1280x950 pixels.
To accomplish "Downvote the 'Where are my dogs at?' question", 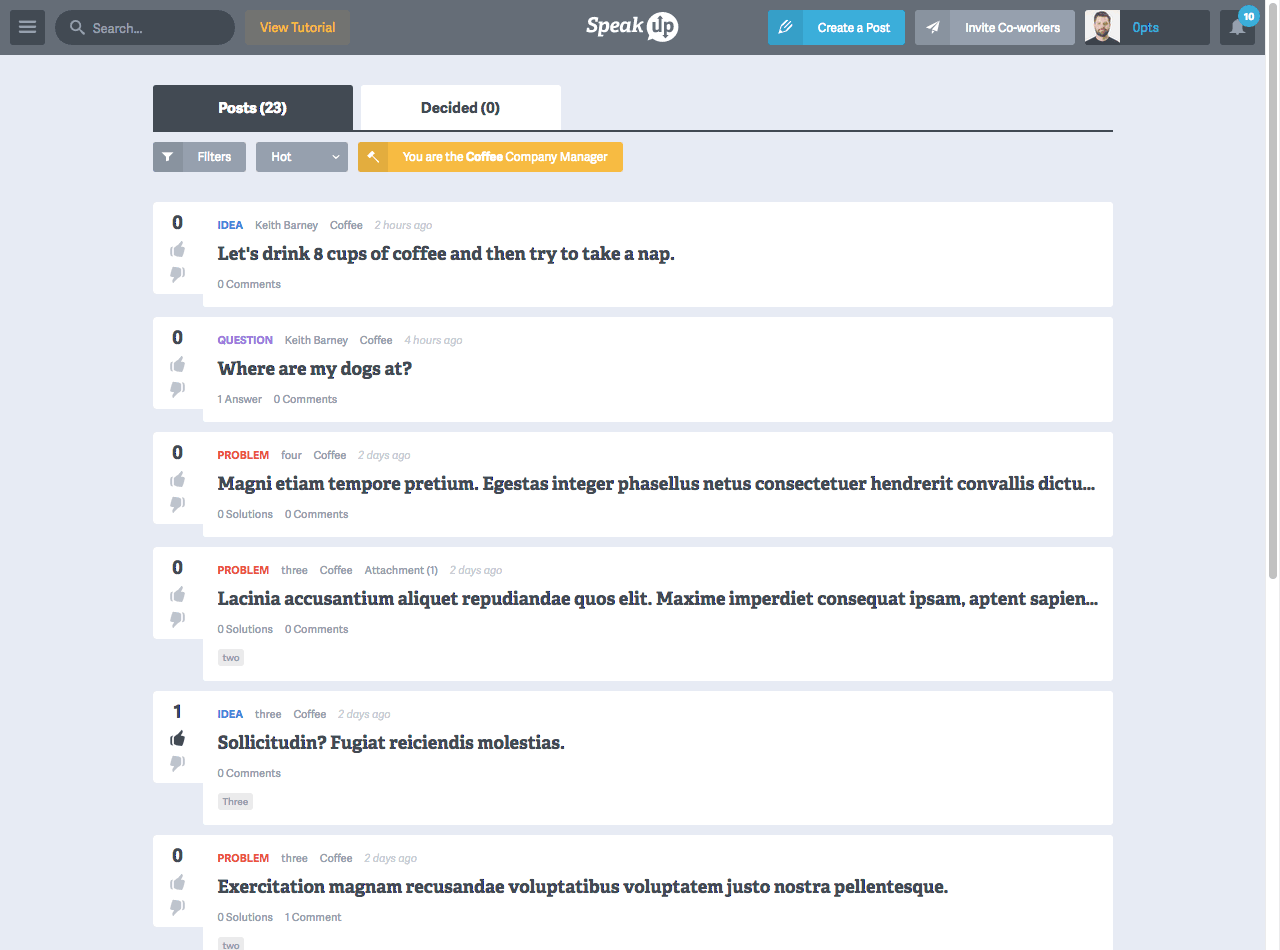I will 178,389.
